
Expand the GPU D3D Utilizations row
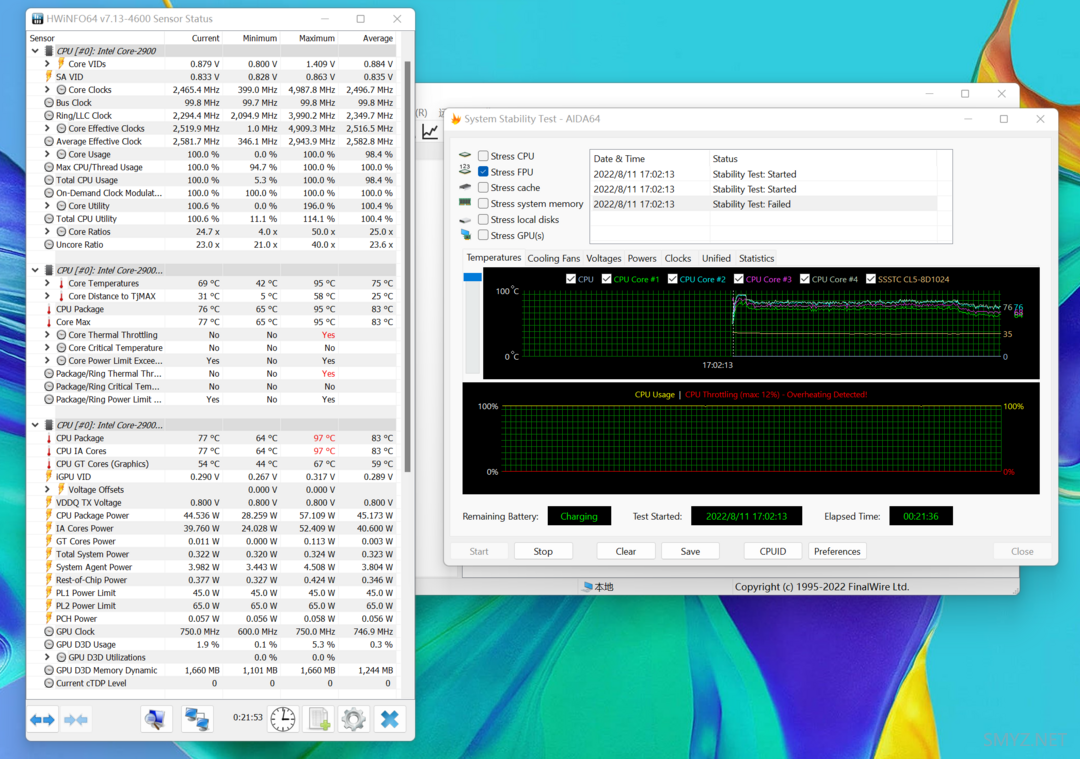click(48, 657)
